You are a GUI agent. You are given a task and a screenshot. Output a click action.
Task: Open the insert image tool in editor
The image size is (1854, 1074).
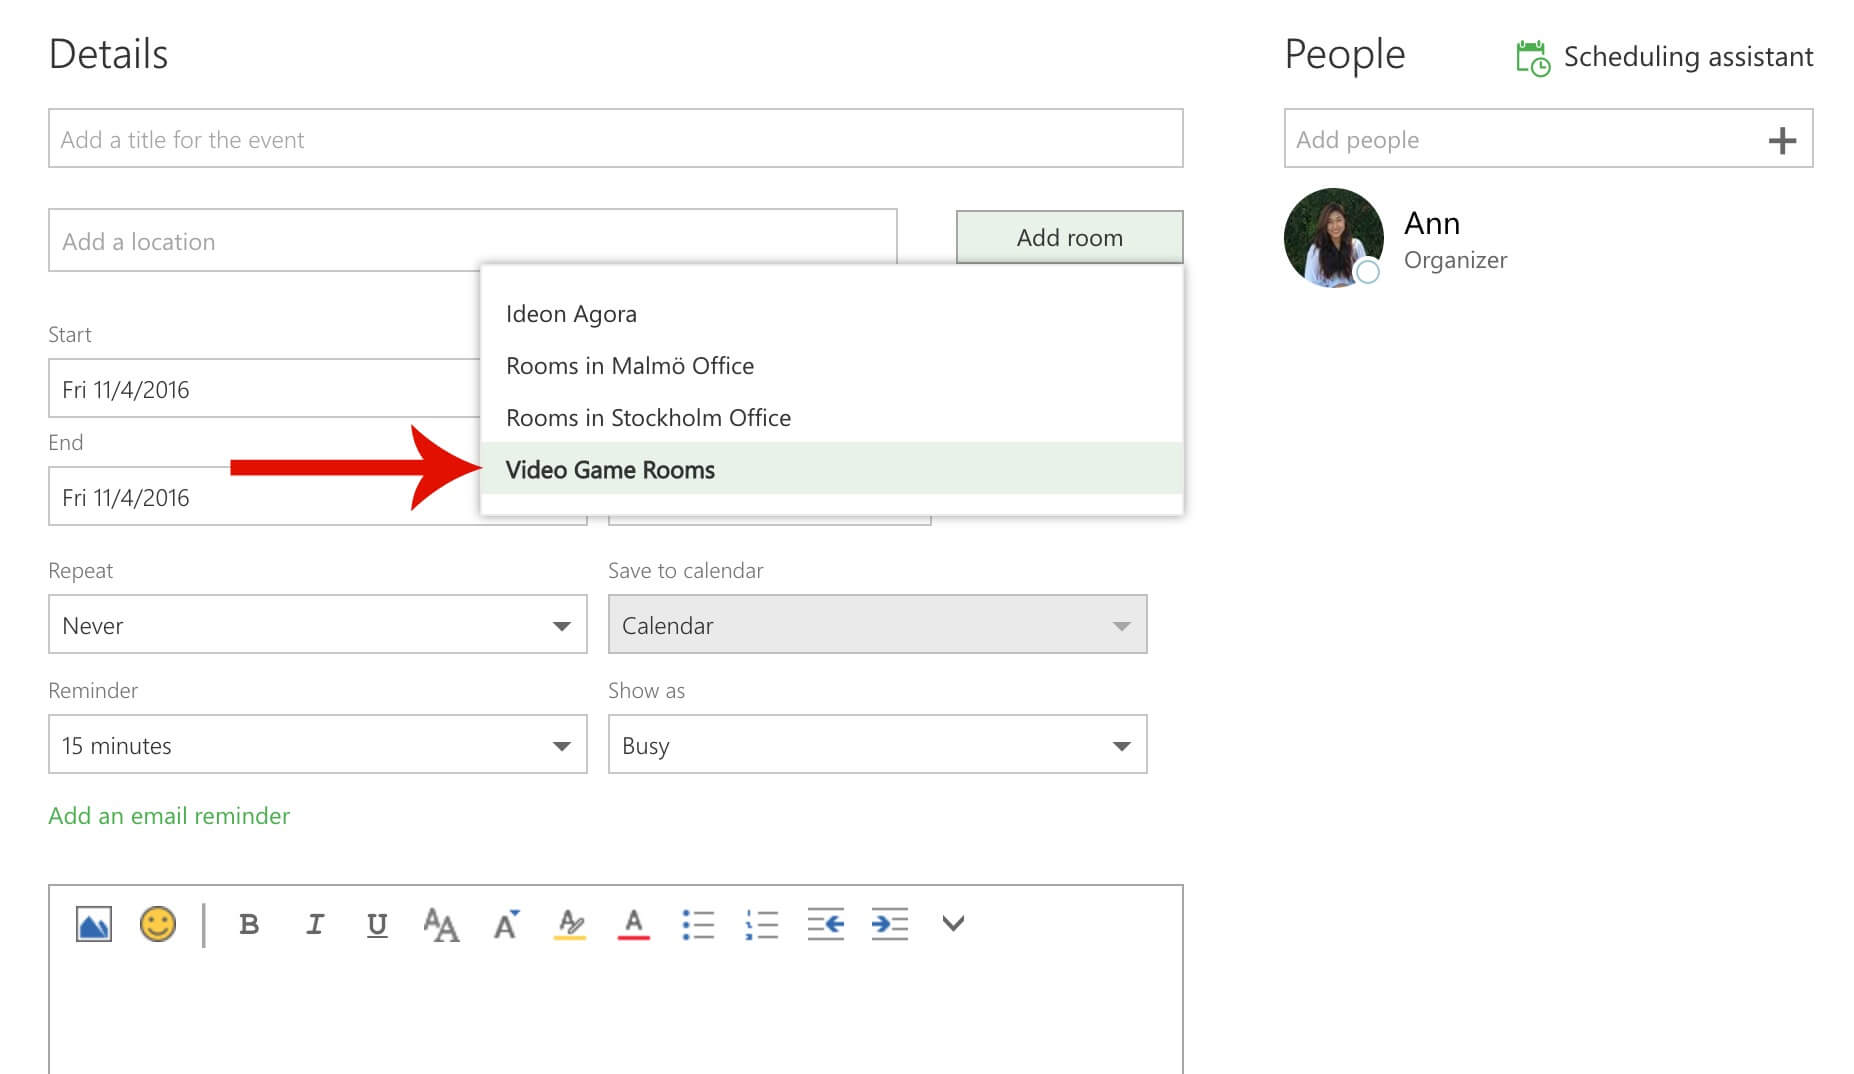pos(93,924)
